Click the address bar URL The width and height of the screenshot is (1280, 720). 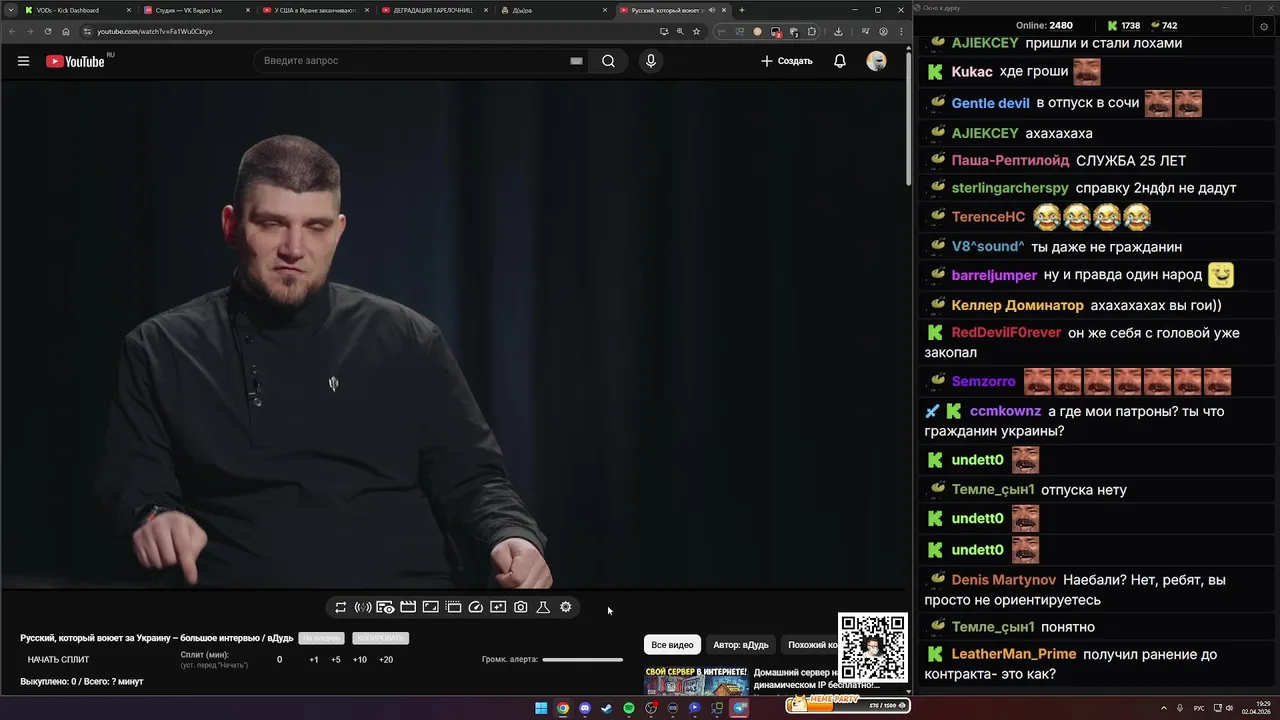tap(155, 31)
